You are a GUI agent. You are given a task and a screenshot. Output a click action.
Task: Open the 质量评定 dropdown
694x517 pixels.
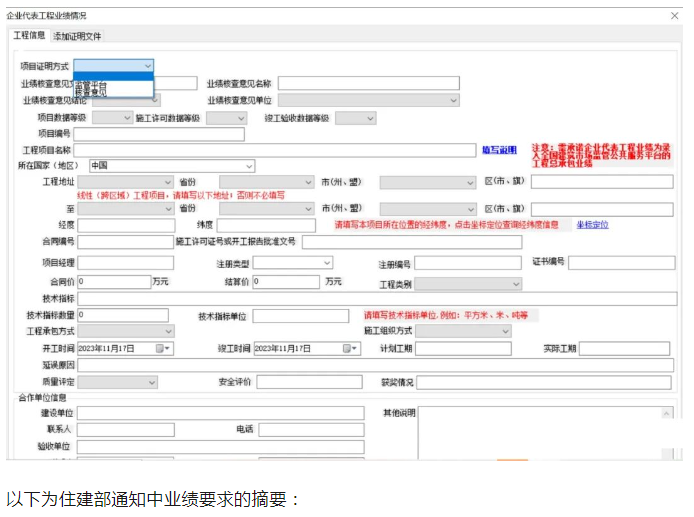pos(168,382)
